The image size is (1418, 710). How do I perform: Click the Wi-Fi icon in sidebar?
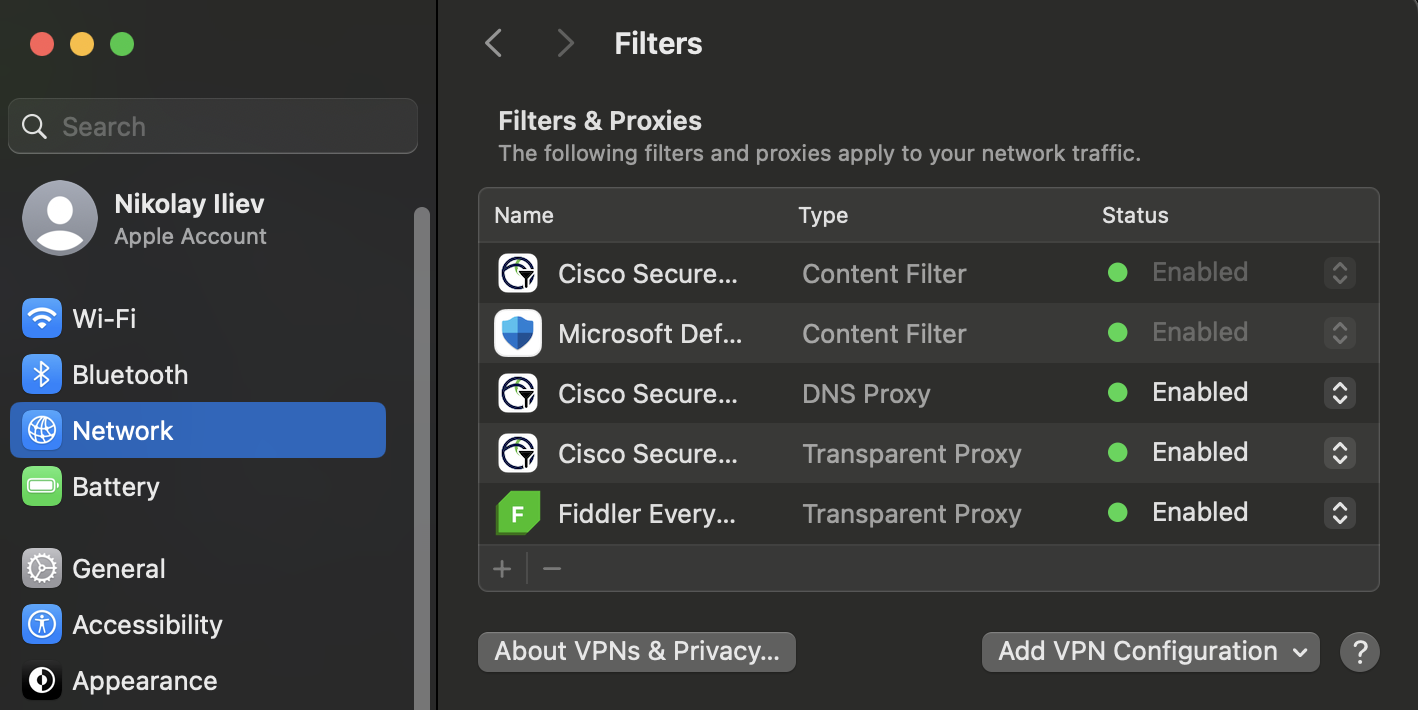tap(42, 319)
